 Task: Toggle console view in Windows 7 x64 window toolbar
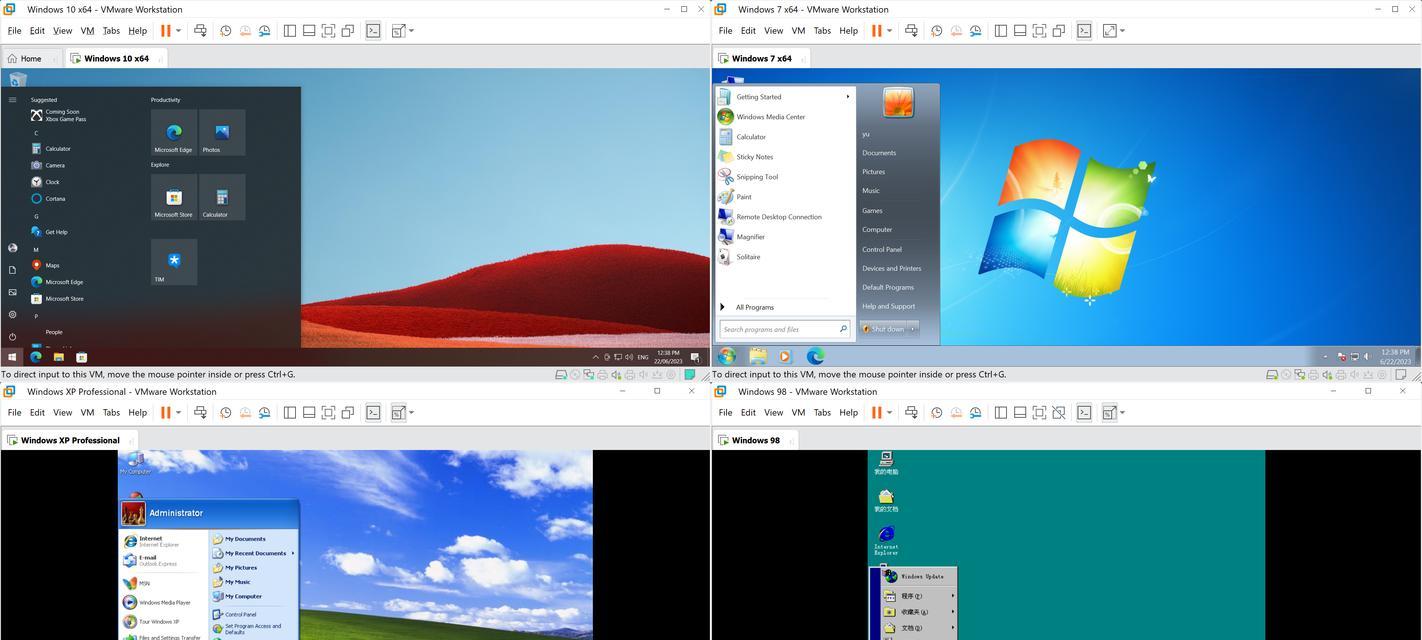(1084, 31)
